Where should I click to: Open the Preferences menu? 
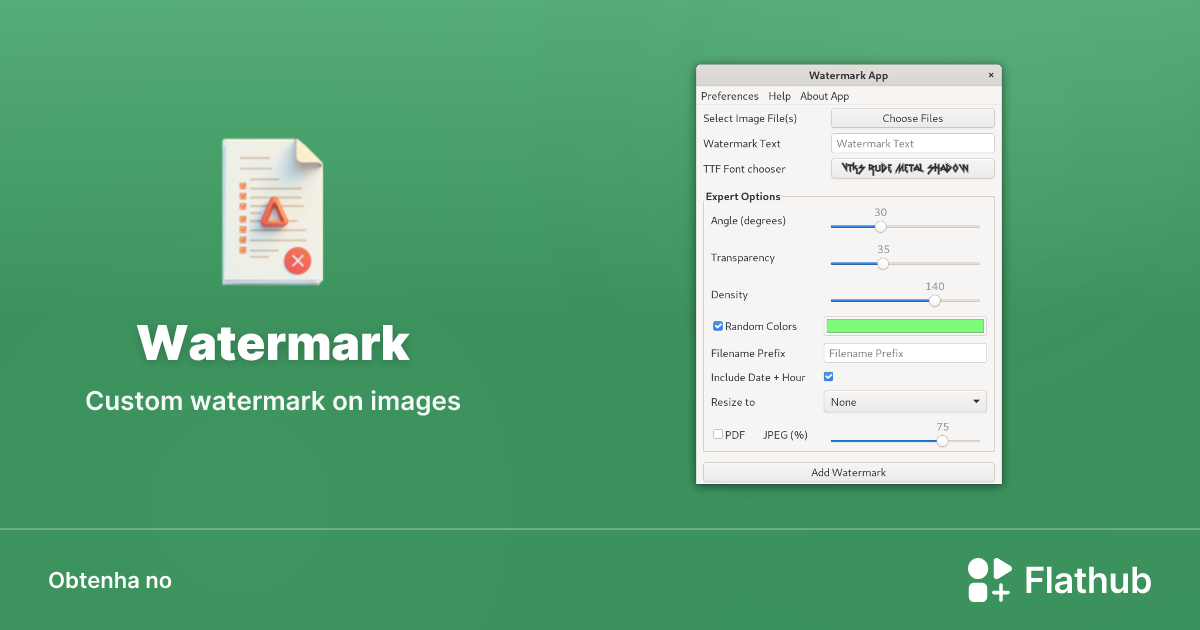pyautogui.click(x=729, y=96)
